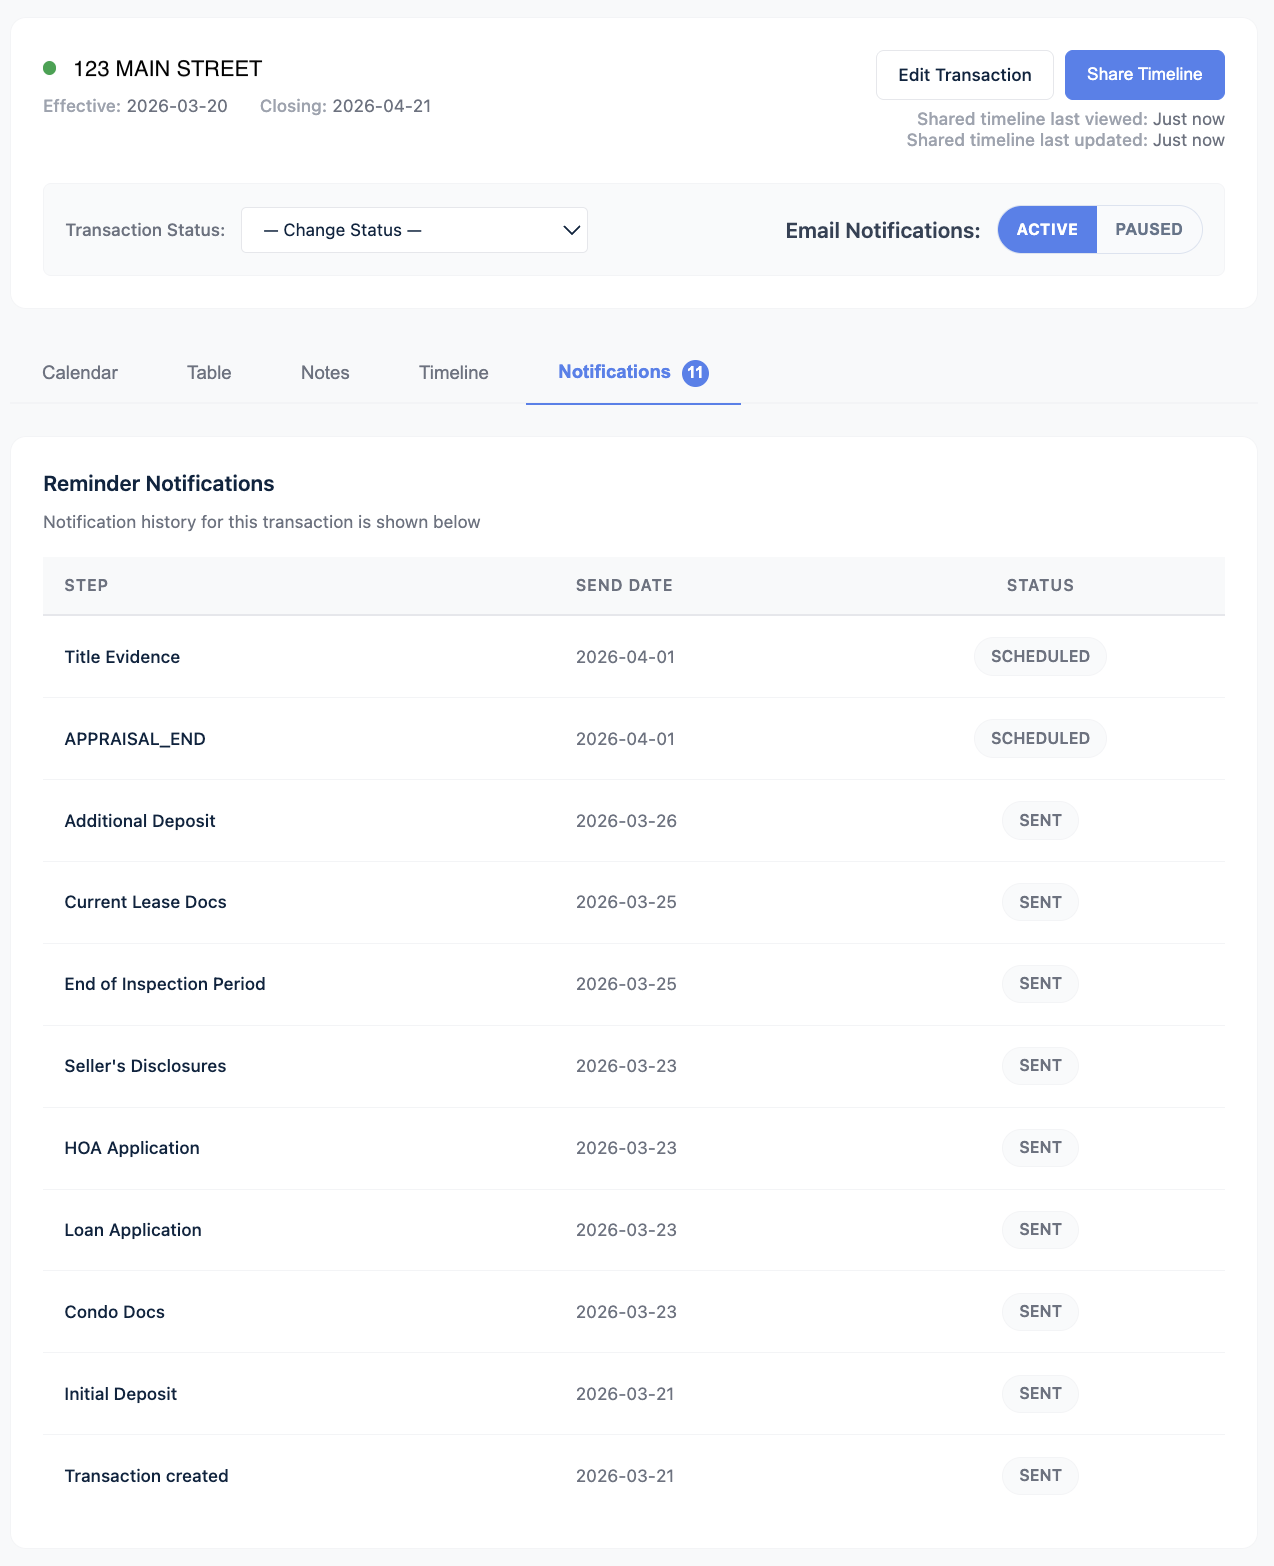Click the Change Status dropdown chevron arrow
Screen dimensions: 1274x1566
click(x=571, y=230)
